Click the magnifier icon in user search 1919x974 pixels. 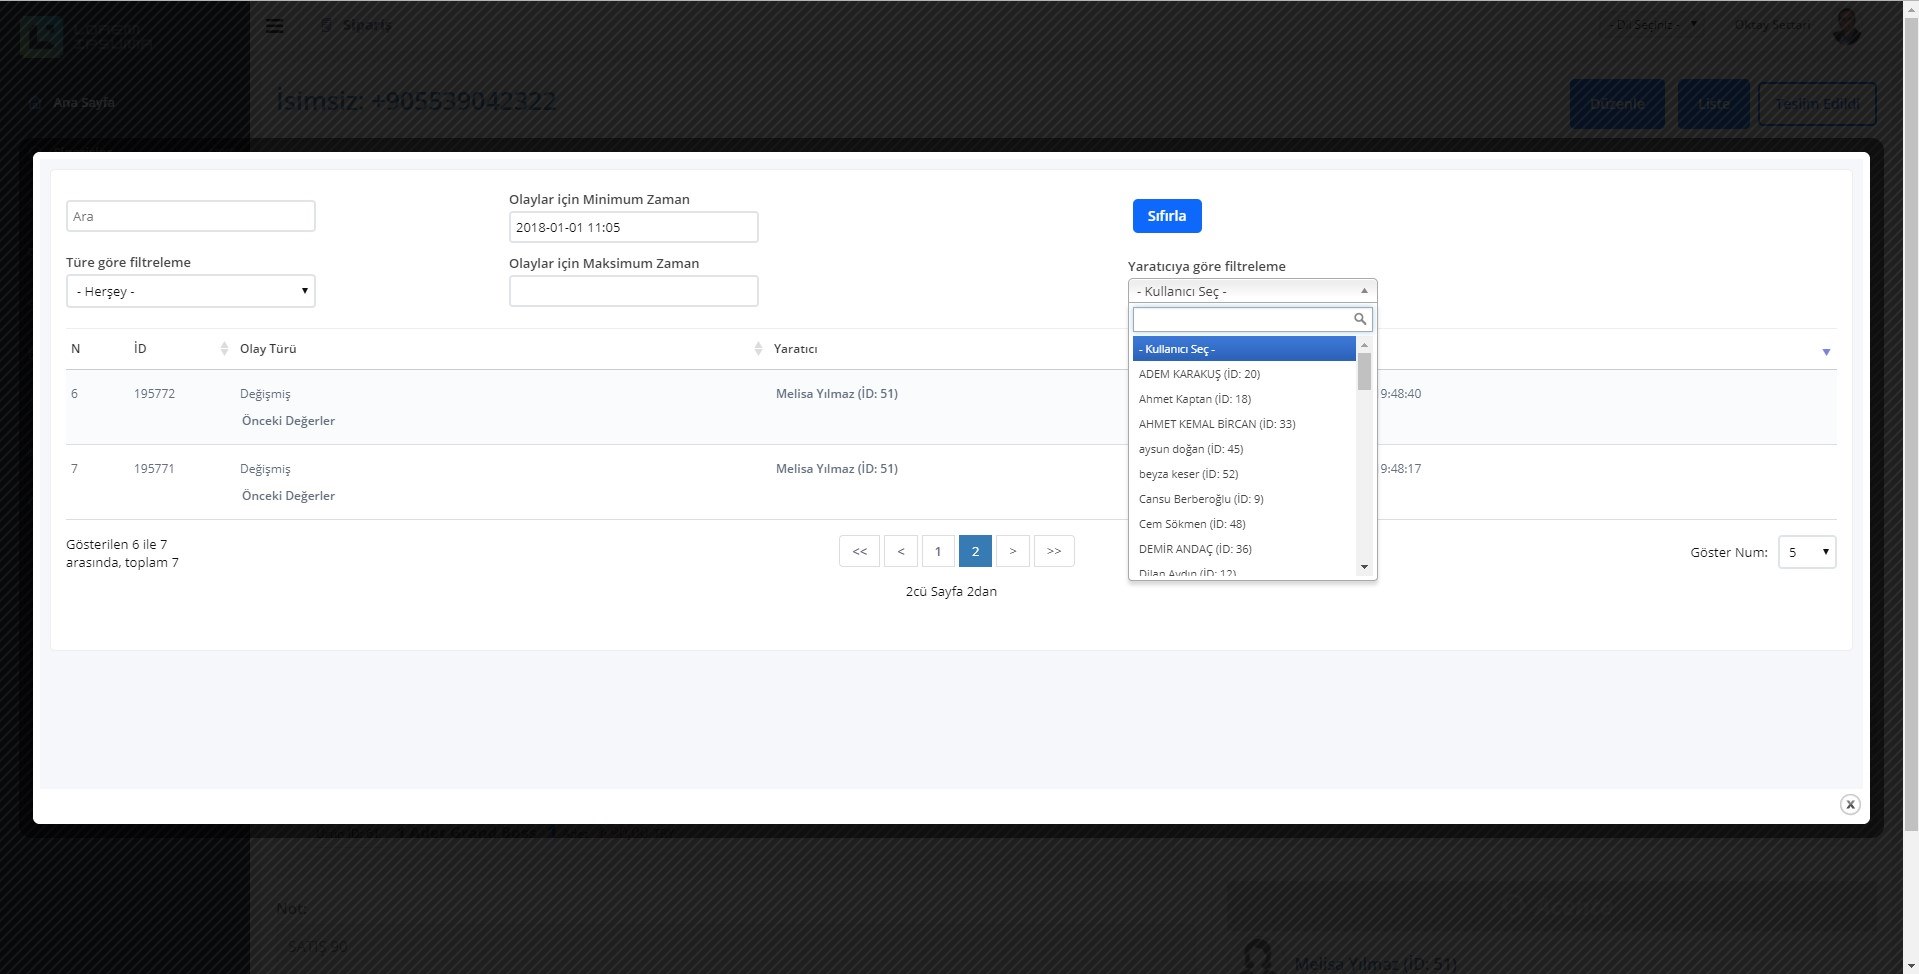(1359, 319)
